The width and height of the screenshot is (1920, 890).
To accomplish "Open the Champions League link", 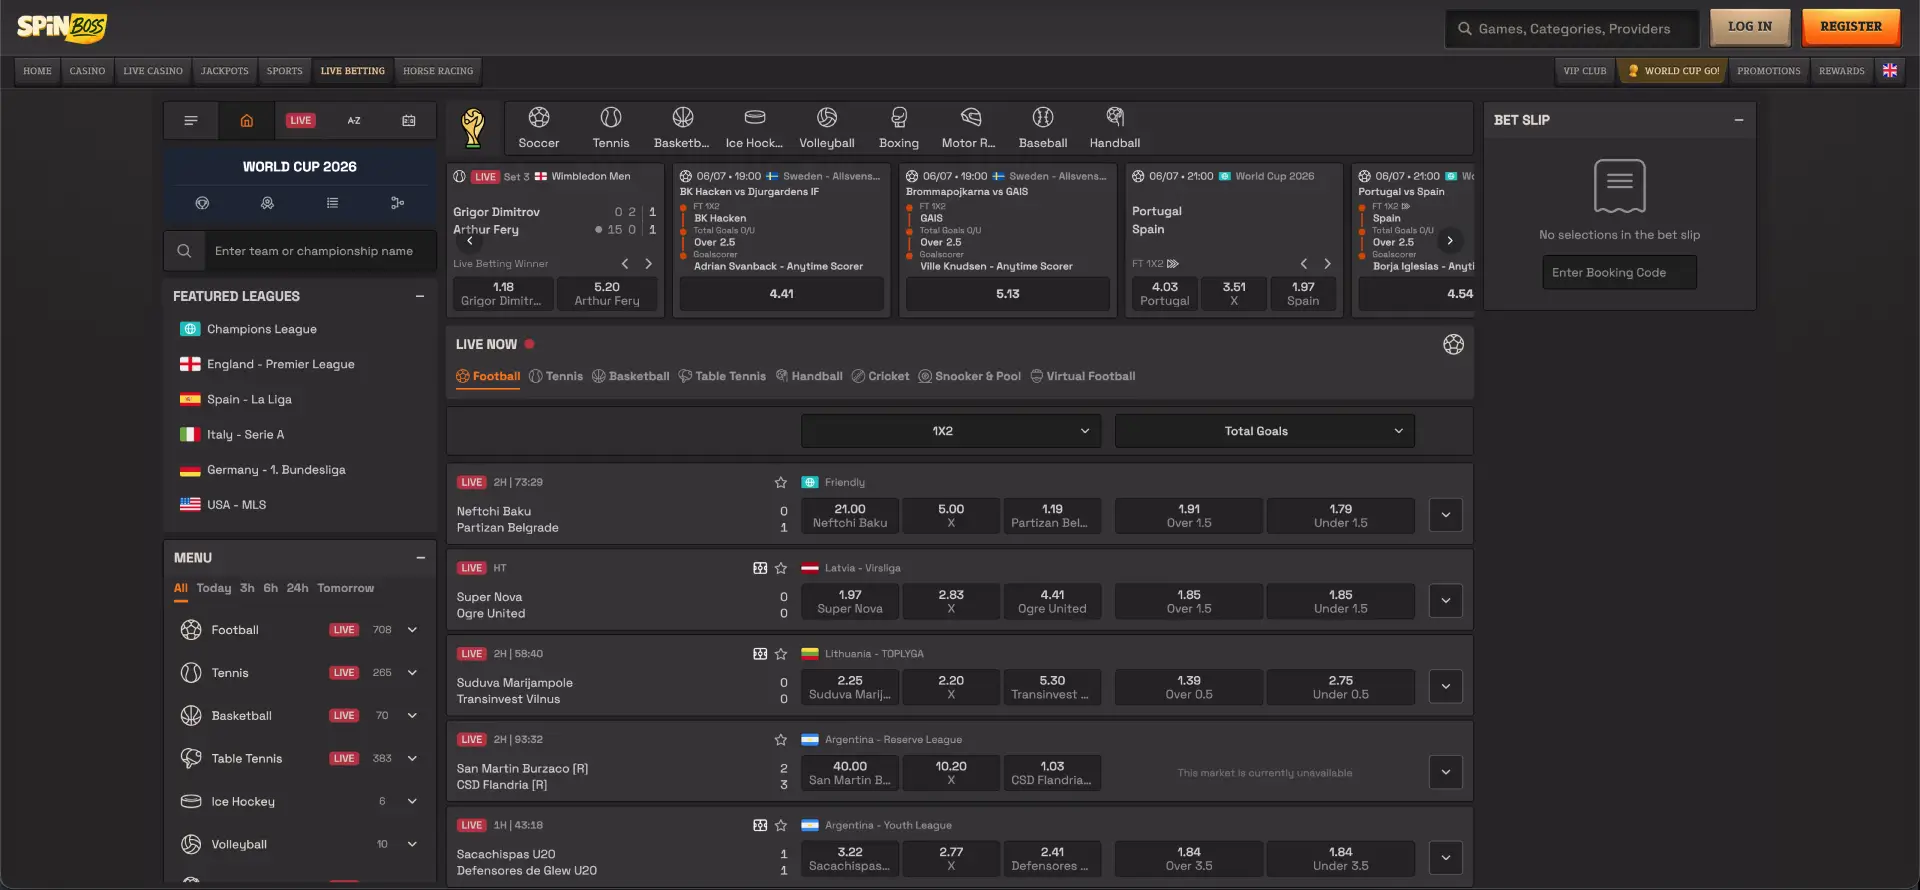I will click(261, 330).
